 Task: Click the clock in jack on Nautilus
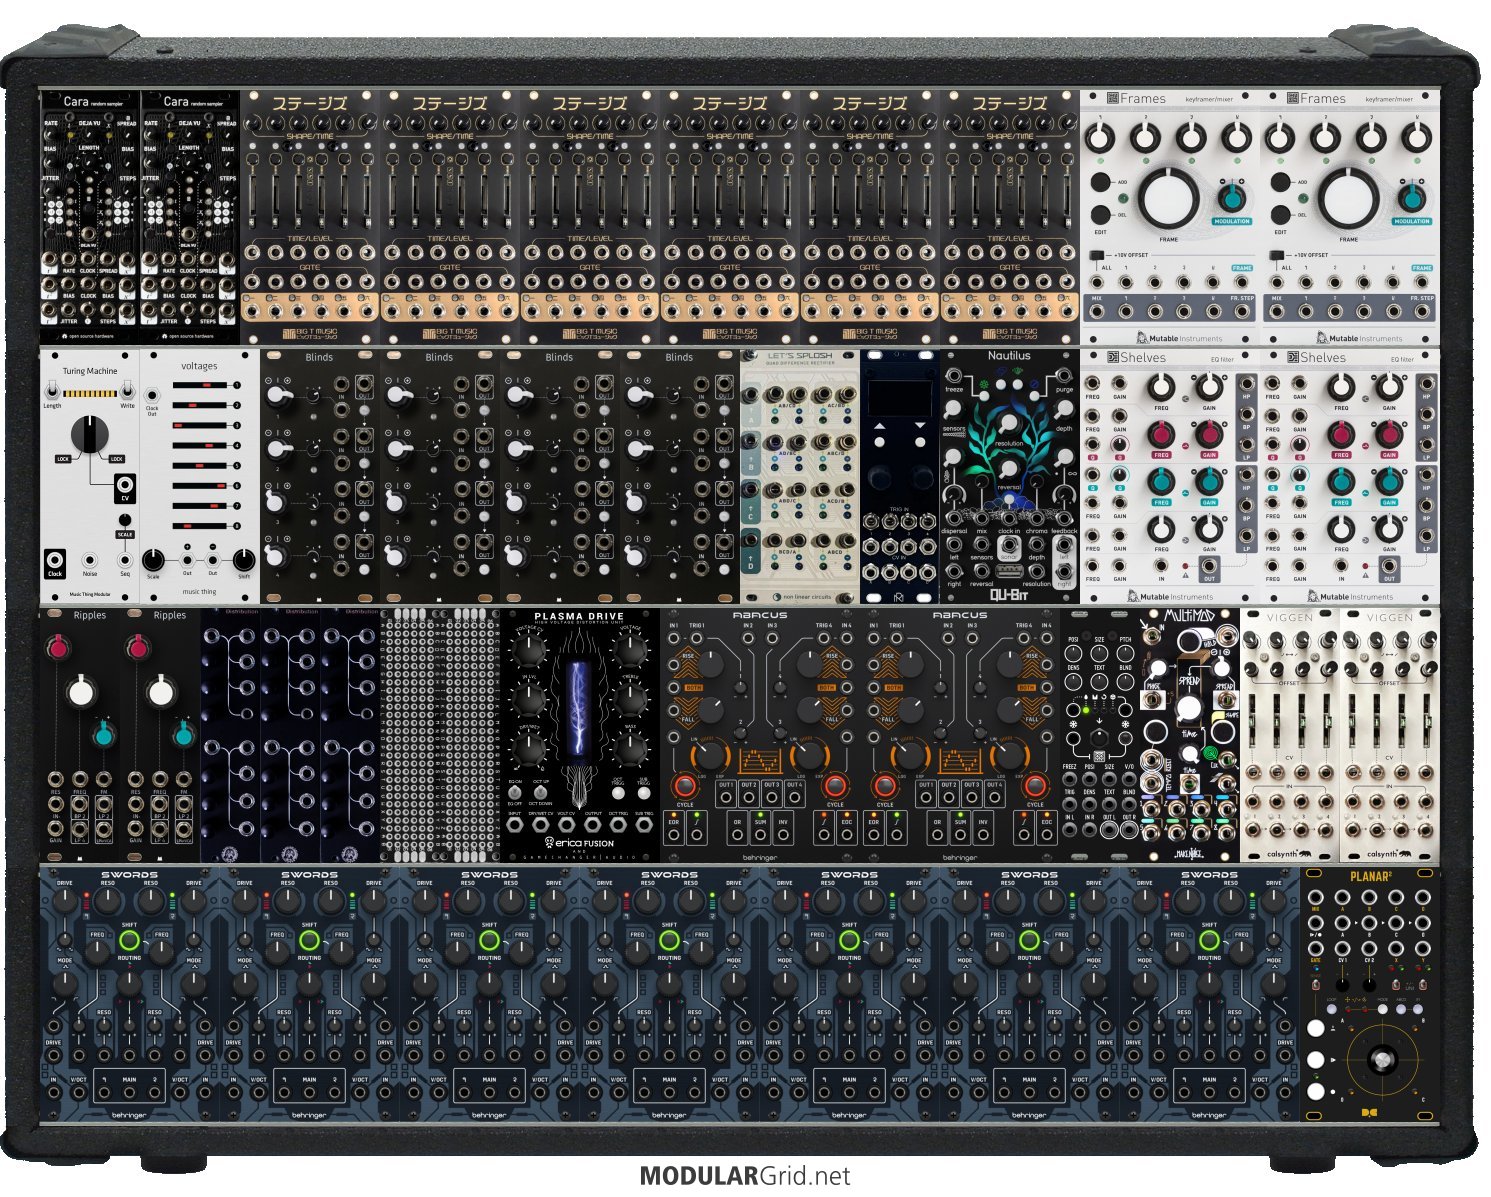tap(1009, 517)
